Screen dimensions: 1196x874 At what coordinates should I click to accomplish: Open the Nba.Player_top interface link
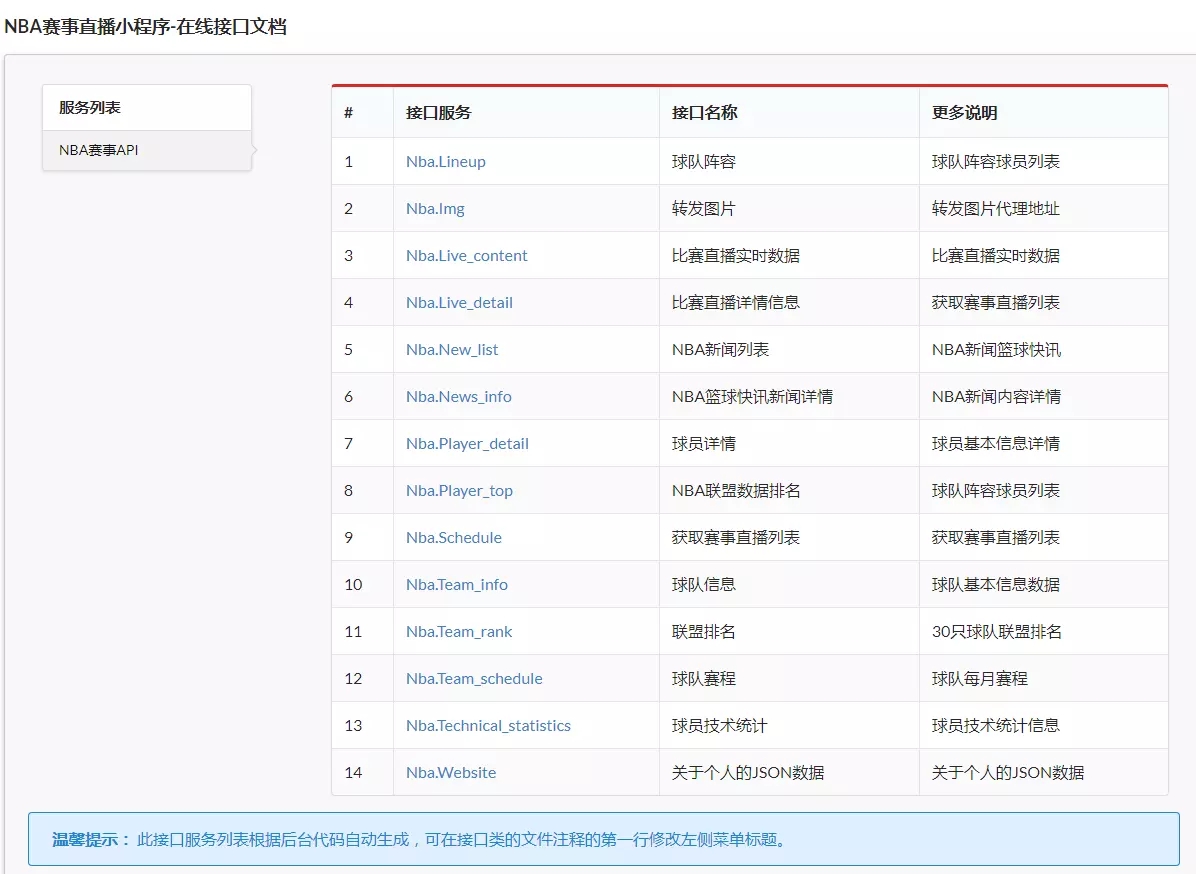(459, 491)
